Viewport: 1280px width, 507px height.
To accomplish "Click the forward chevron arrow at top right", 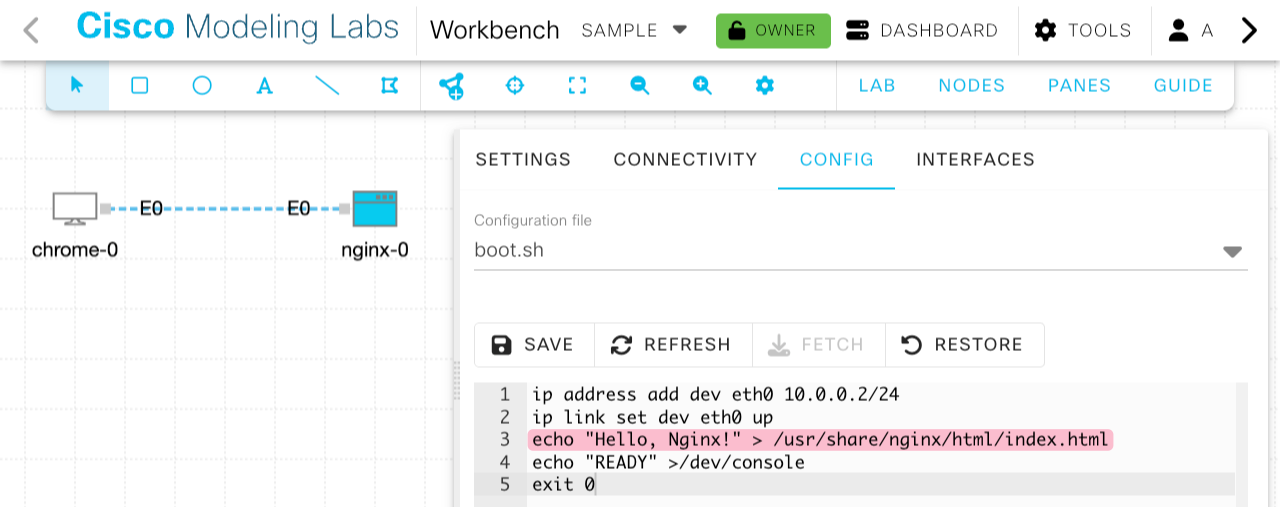I will coord(1249,30).
